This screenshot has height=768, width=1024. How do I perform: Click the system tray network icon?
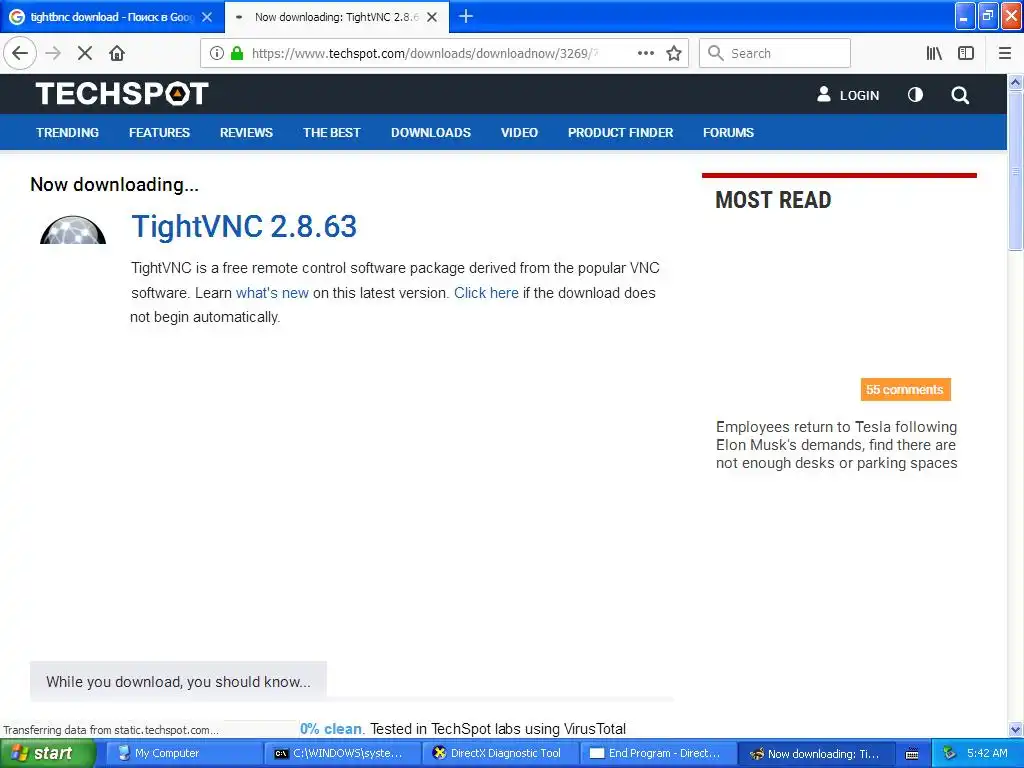(950, 753)
